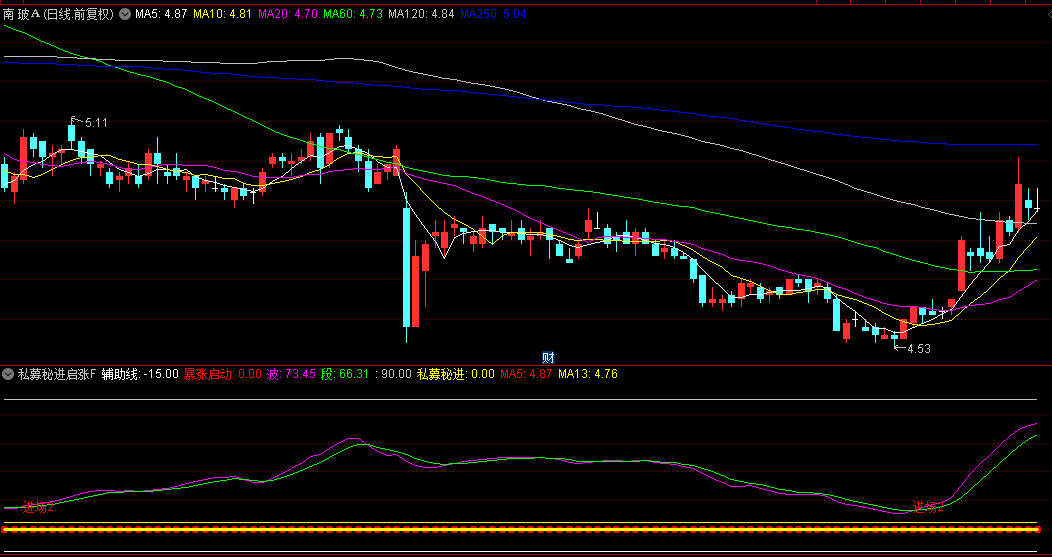
Task: Click the 私募秘进: 0.00 yellow value
Action: point(456,374)
